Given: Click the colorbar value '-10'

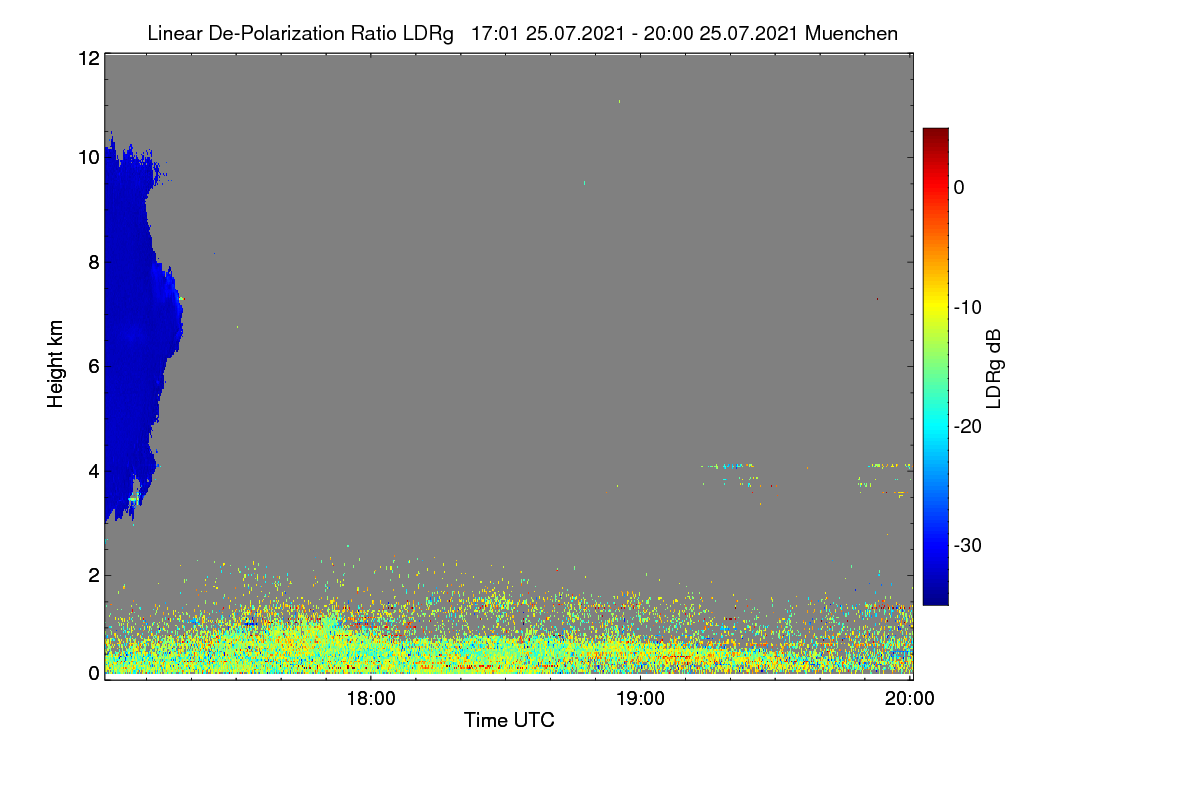Looking at the screenshot, I should tap(968, 307).
